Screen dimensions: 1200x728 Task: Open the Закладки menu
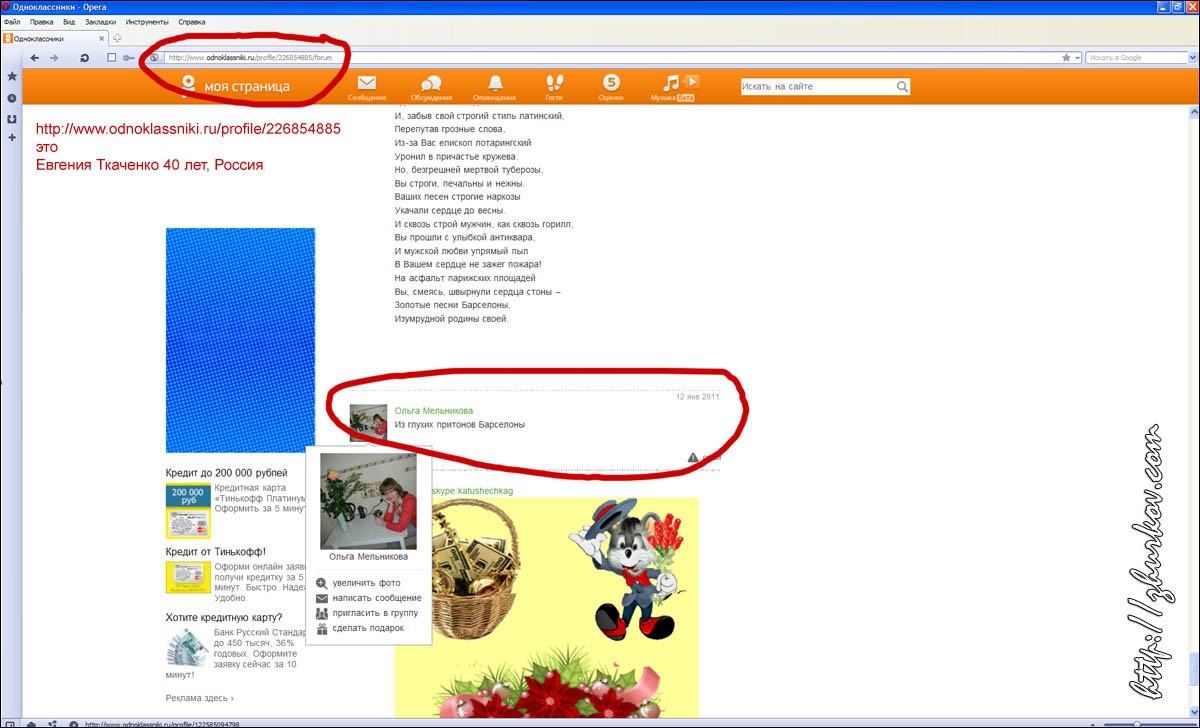tap(99, 22)
